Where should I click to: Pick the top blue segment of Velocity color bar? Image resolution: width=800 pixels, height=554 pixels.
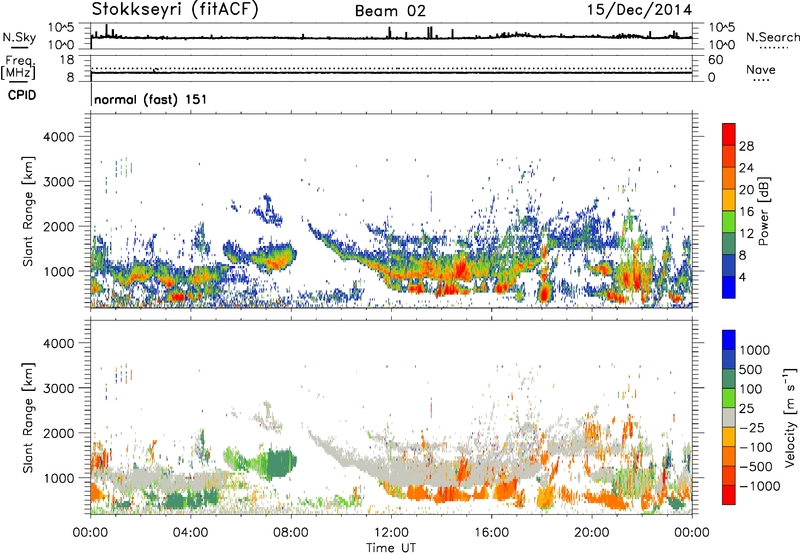[x=729, y=340]
